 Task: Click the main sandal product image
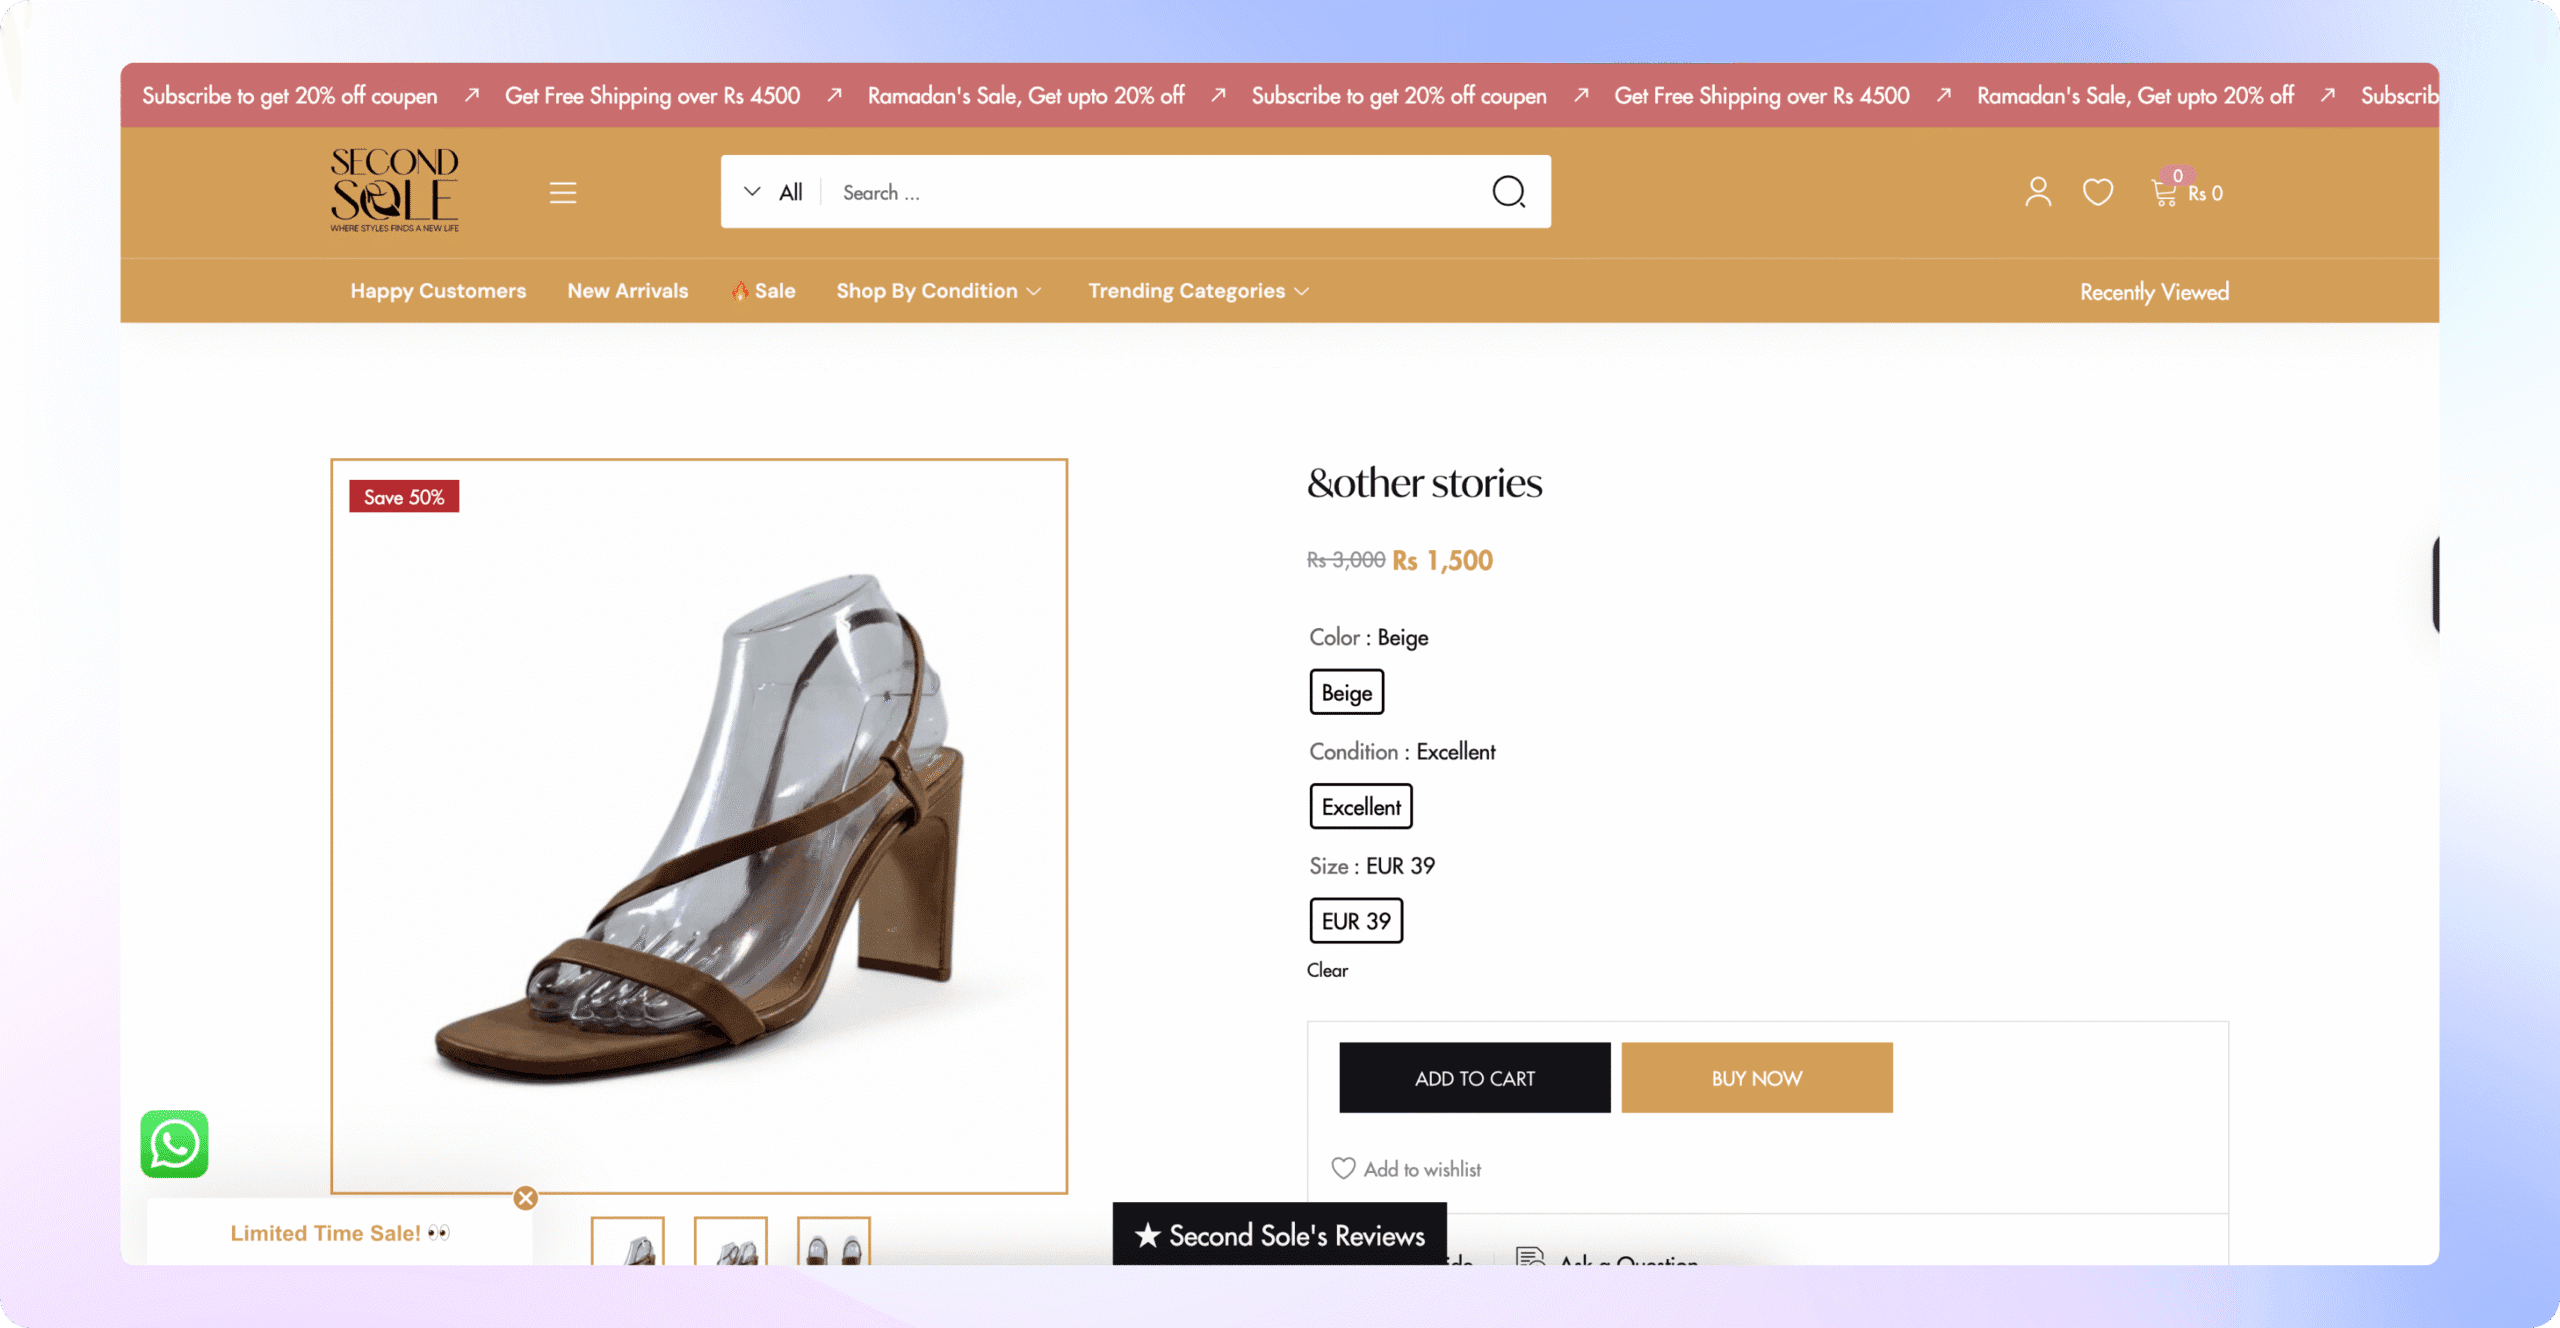699,826
